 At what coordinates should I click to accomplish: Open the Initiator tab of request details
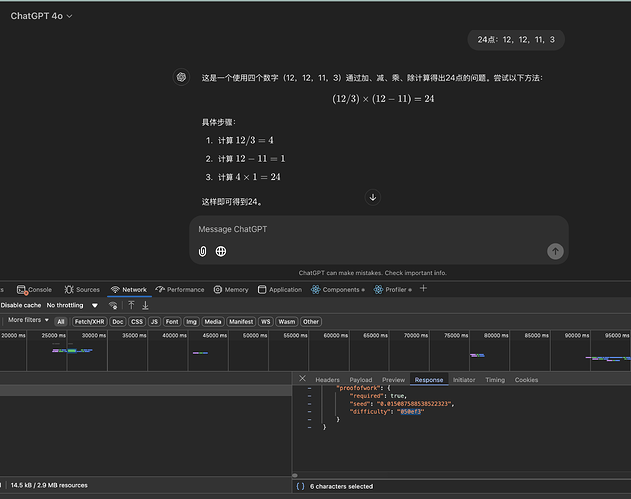464,380
